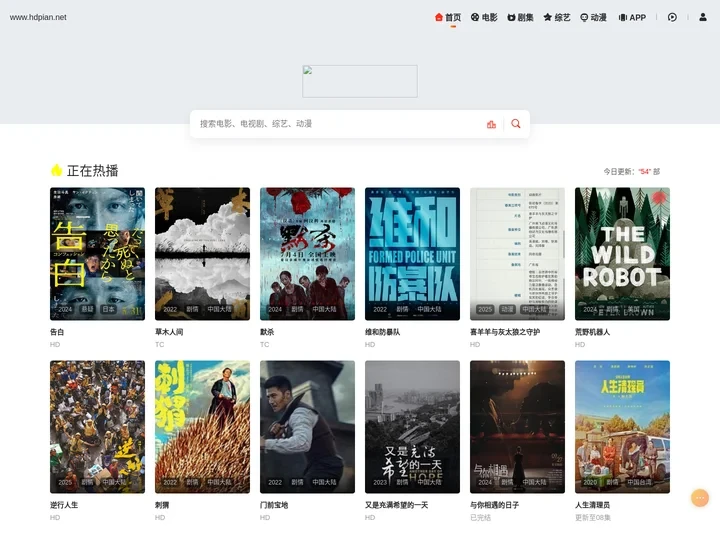This screenshot has width=720, height=540.
Task: Click the 逆行人生 title link
Action: coord(64,505)
